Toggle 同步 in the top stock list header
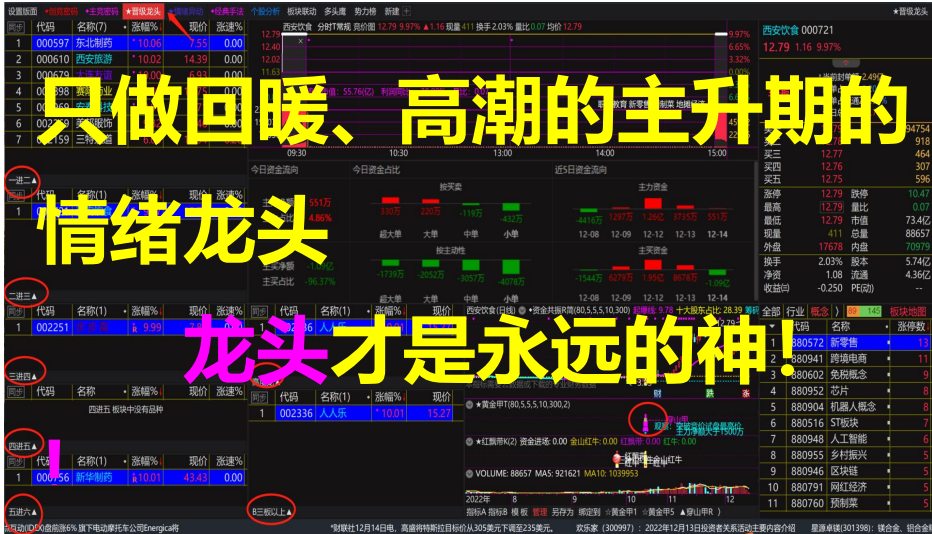Screen dimensions: 932x534 coord(16,27)
